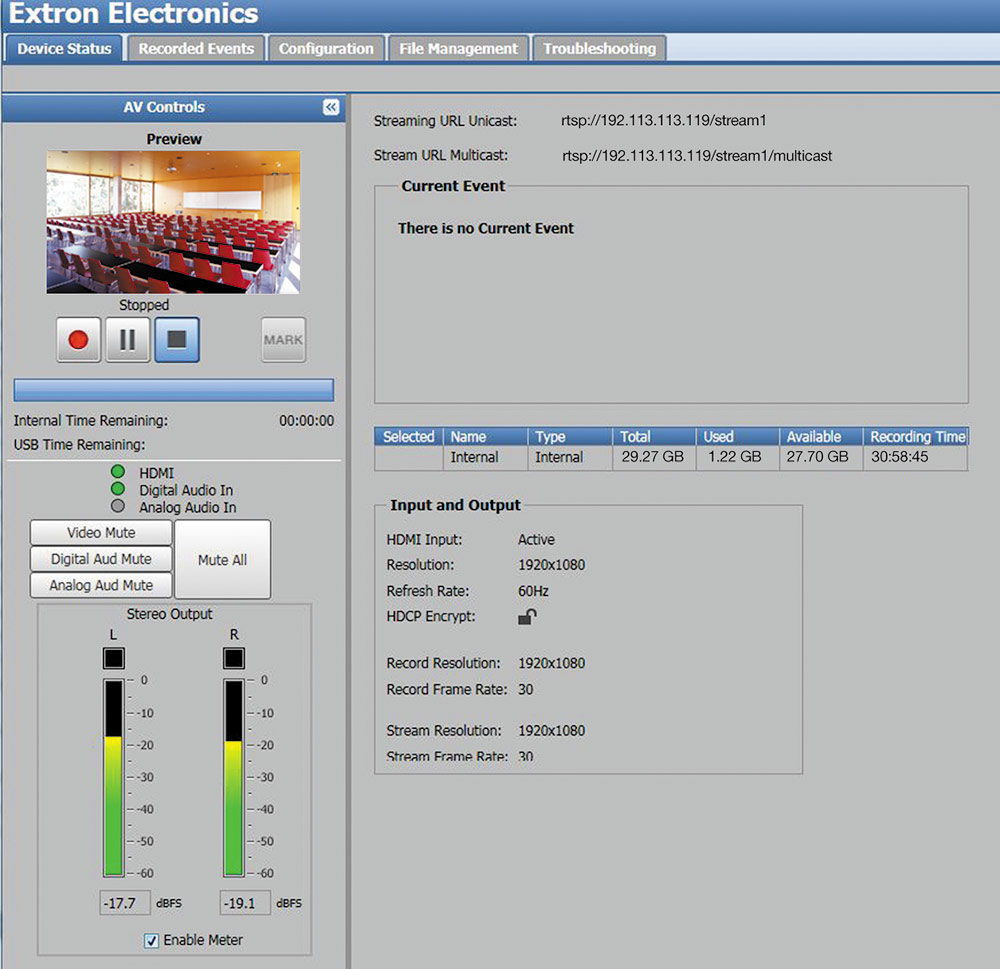Open the Recorded Events tab

tap(196, 48)
